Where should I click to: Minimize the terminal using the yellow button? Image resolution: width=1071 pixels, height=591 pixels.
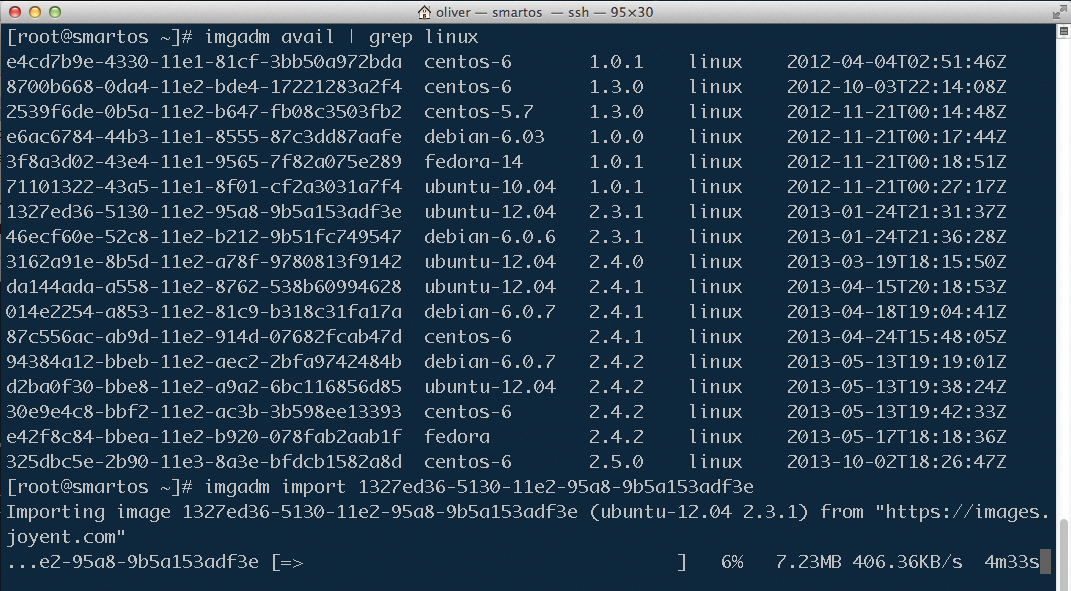click(x=33, y=12)
